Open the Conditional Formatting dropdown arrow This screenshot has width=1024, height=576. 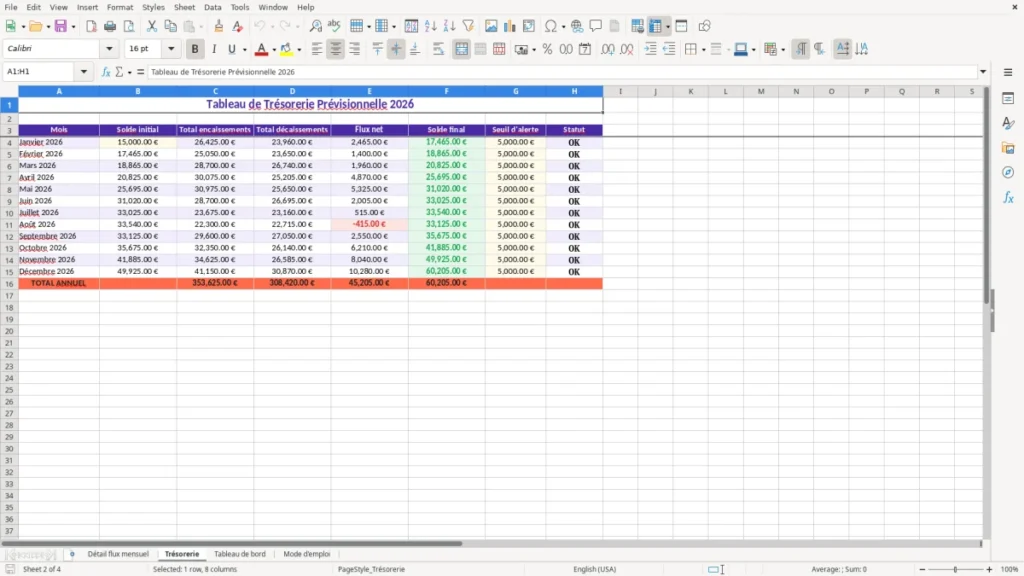[x=783, y=50]
